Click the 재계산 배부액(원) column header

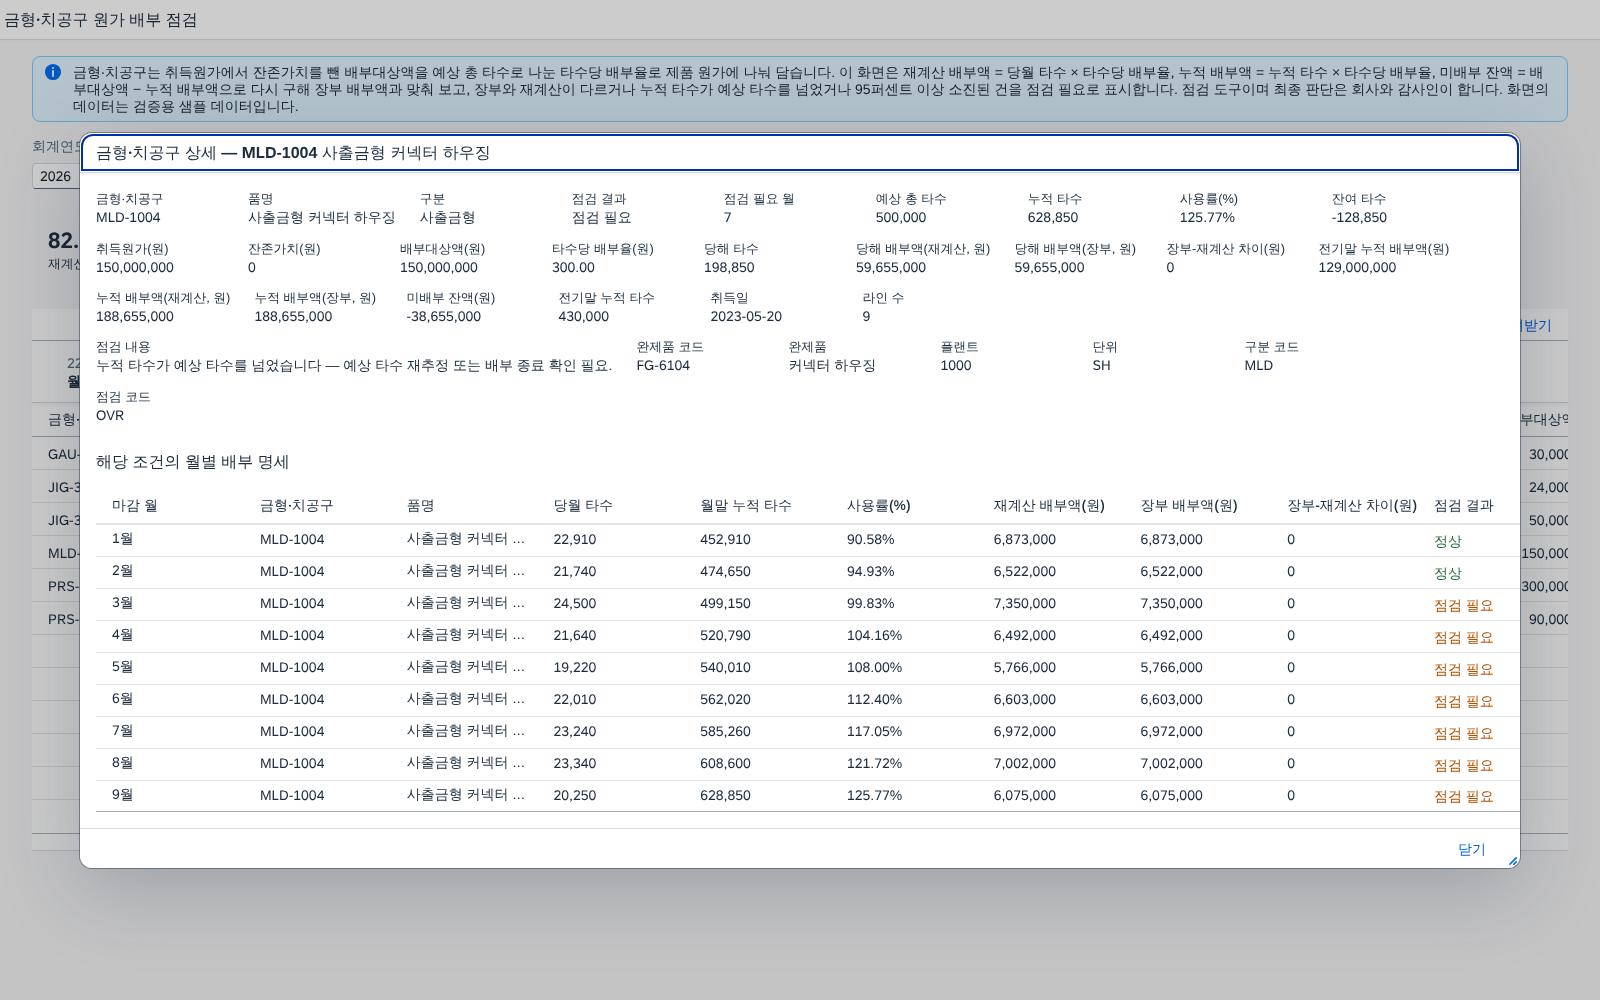click(1049, 506)
